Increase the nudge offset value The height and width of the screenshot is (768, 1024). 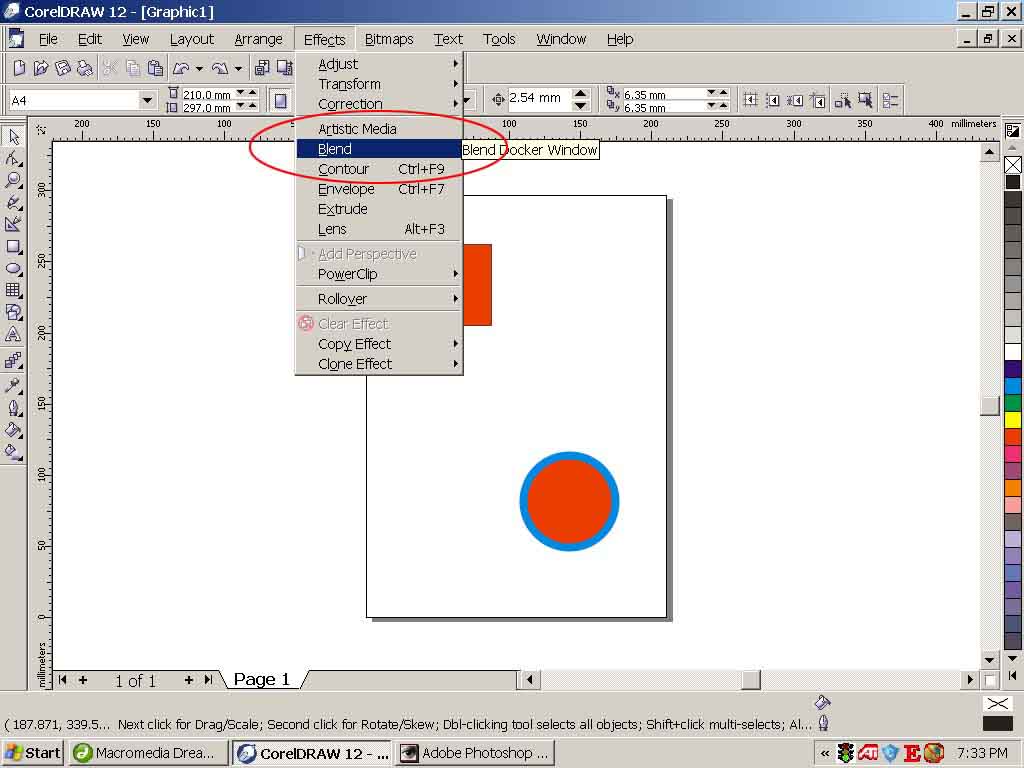coord(581,93)
